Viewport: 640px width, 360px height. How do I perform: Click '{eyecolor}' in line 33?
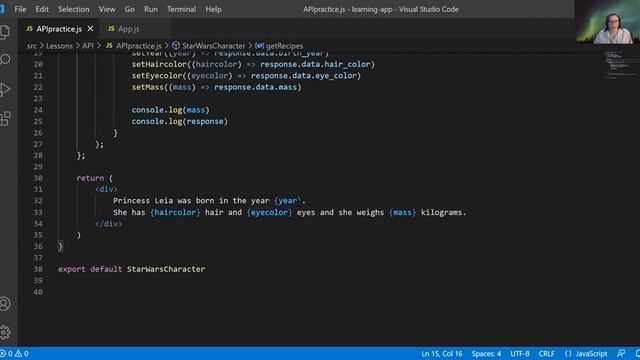point(269,212)
